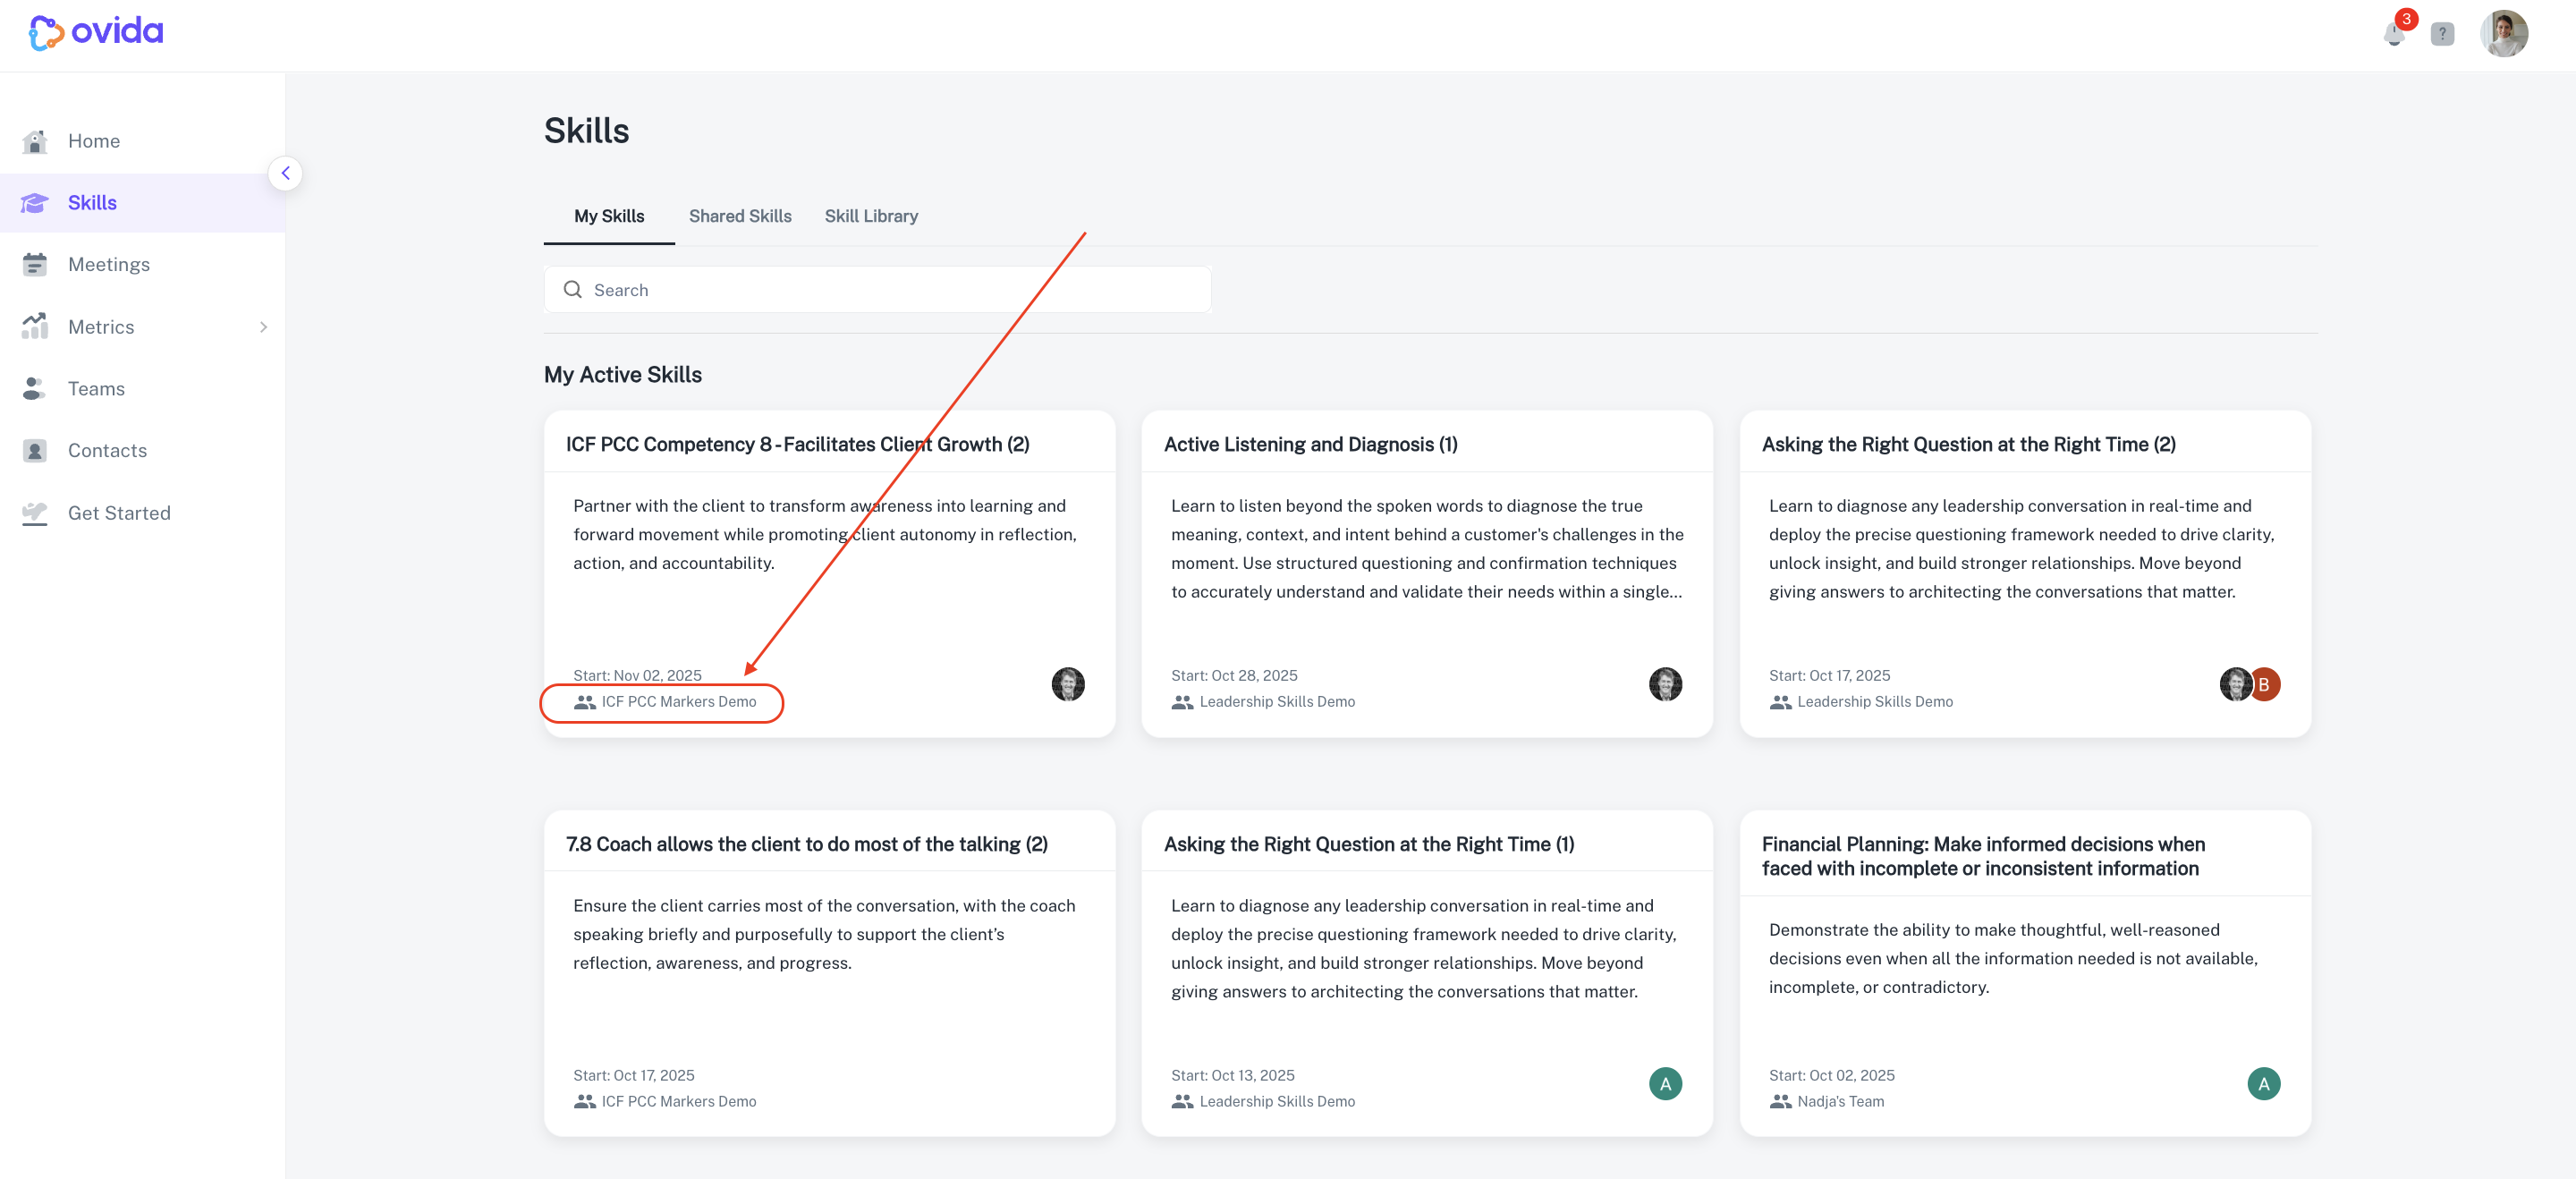The height and width of the screenshot is (1179, 2576).
Task: Collapse the sidebar with the chevron button
Action: tap(285, 173)
